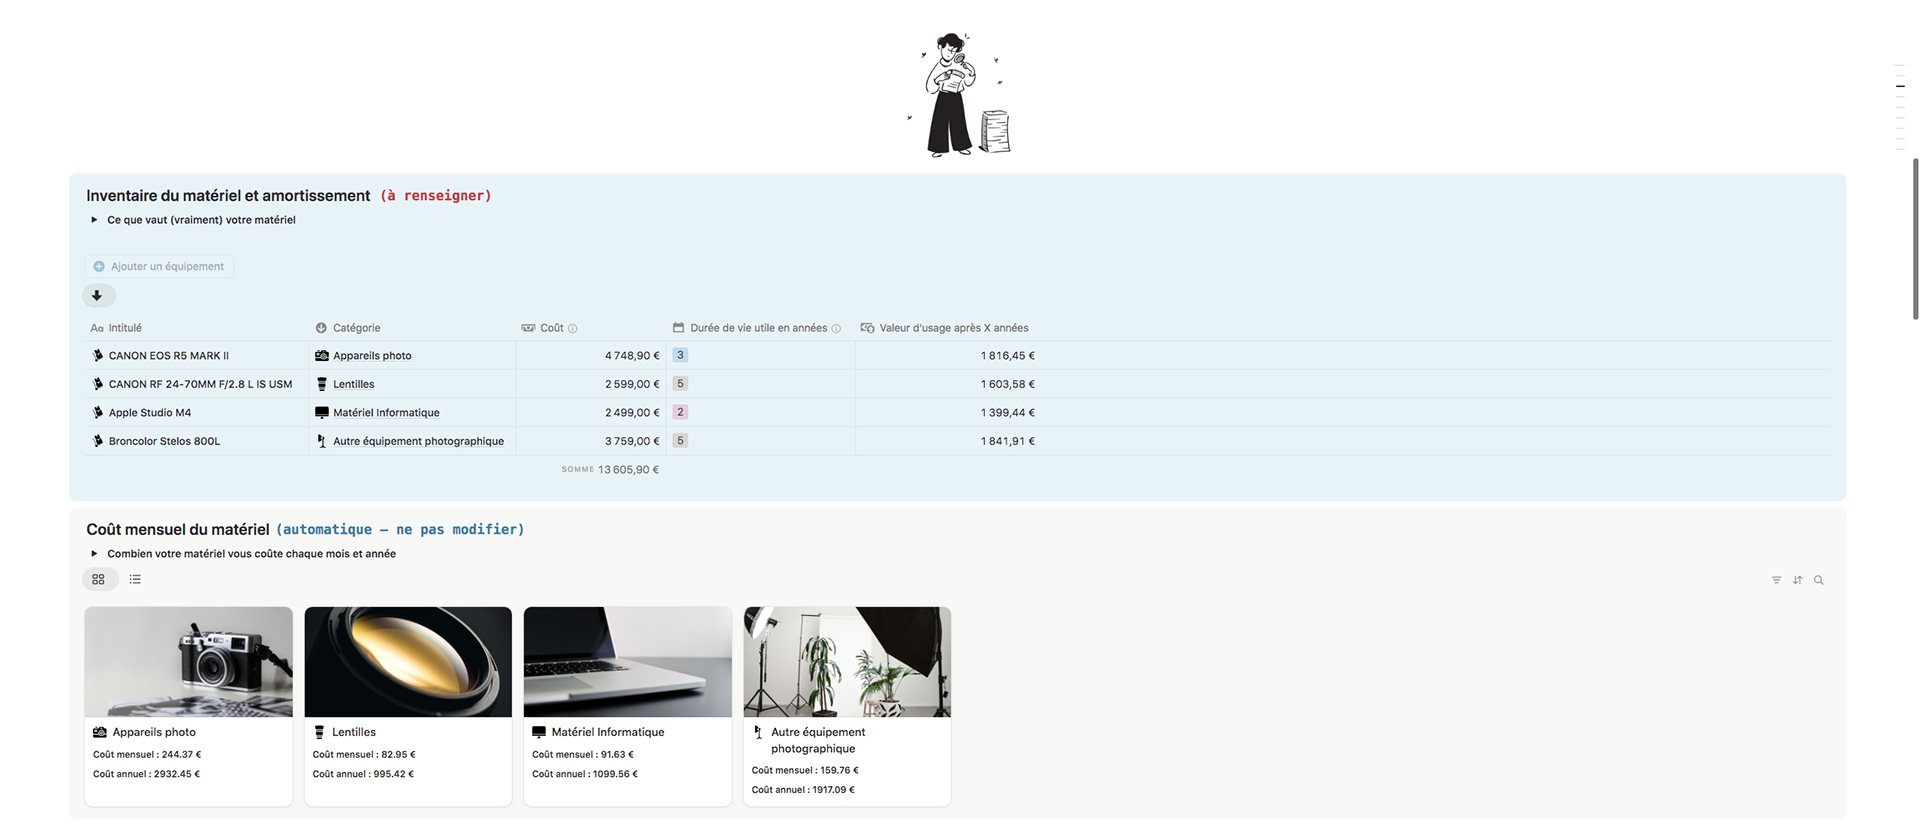Click page icon beside CANON EOS R5 MARK II

point(98,356)
